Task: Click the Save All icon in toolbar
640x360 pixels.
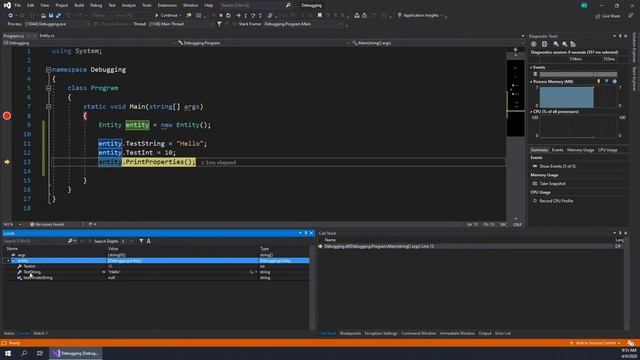Action: (x=58, y=16)
